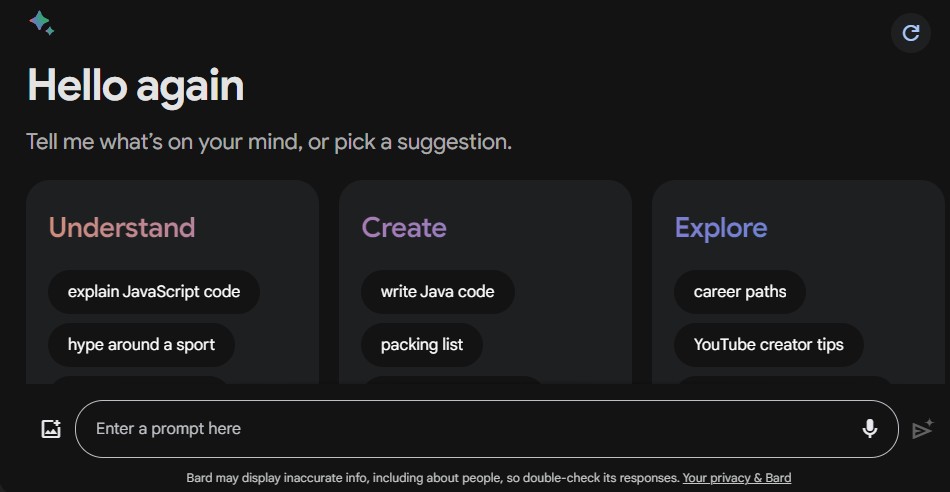950x492 pixels.
Task: Focus the Enter a prompt here field
Action: pos(487,429)
